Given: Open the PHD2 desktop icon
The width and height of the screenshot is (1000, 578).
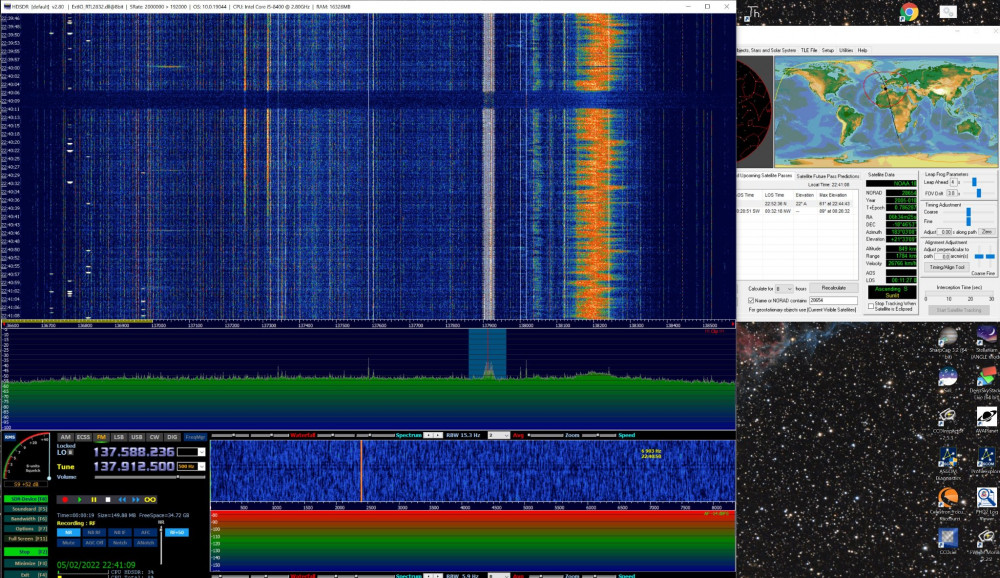Looking at the screenshot, I should click(x=986, y=503).
